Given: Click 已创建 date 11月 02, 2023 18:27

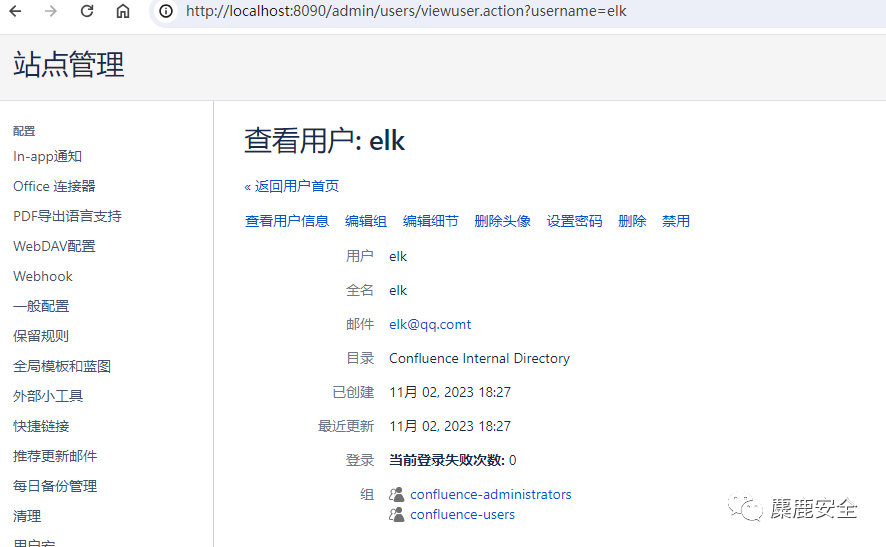Looking at the screenshot, I should pos(450,392).
